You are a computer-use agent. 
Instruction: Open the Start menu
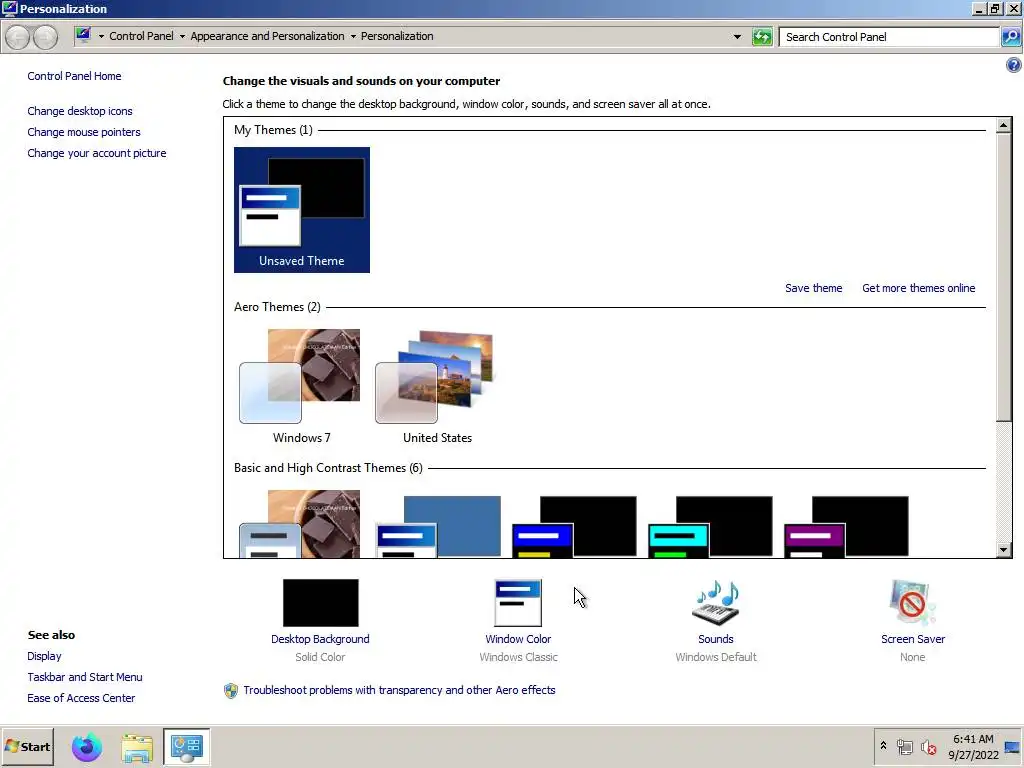[27, 746]
